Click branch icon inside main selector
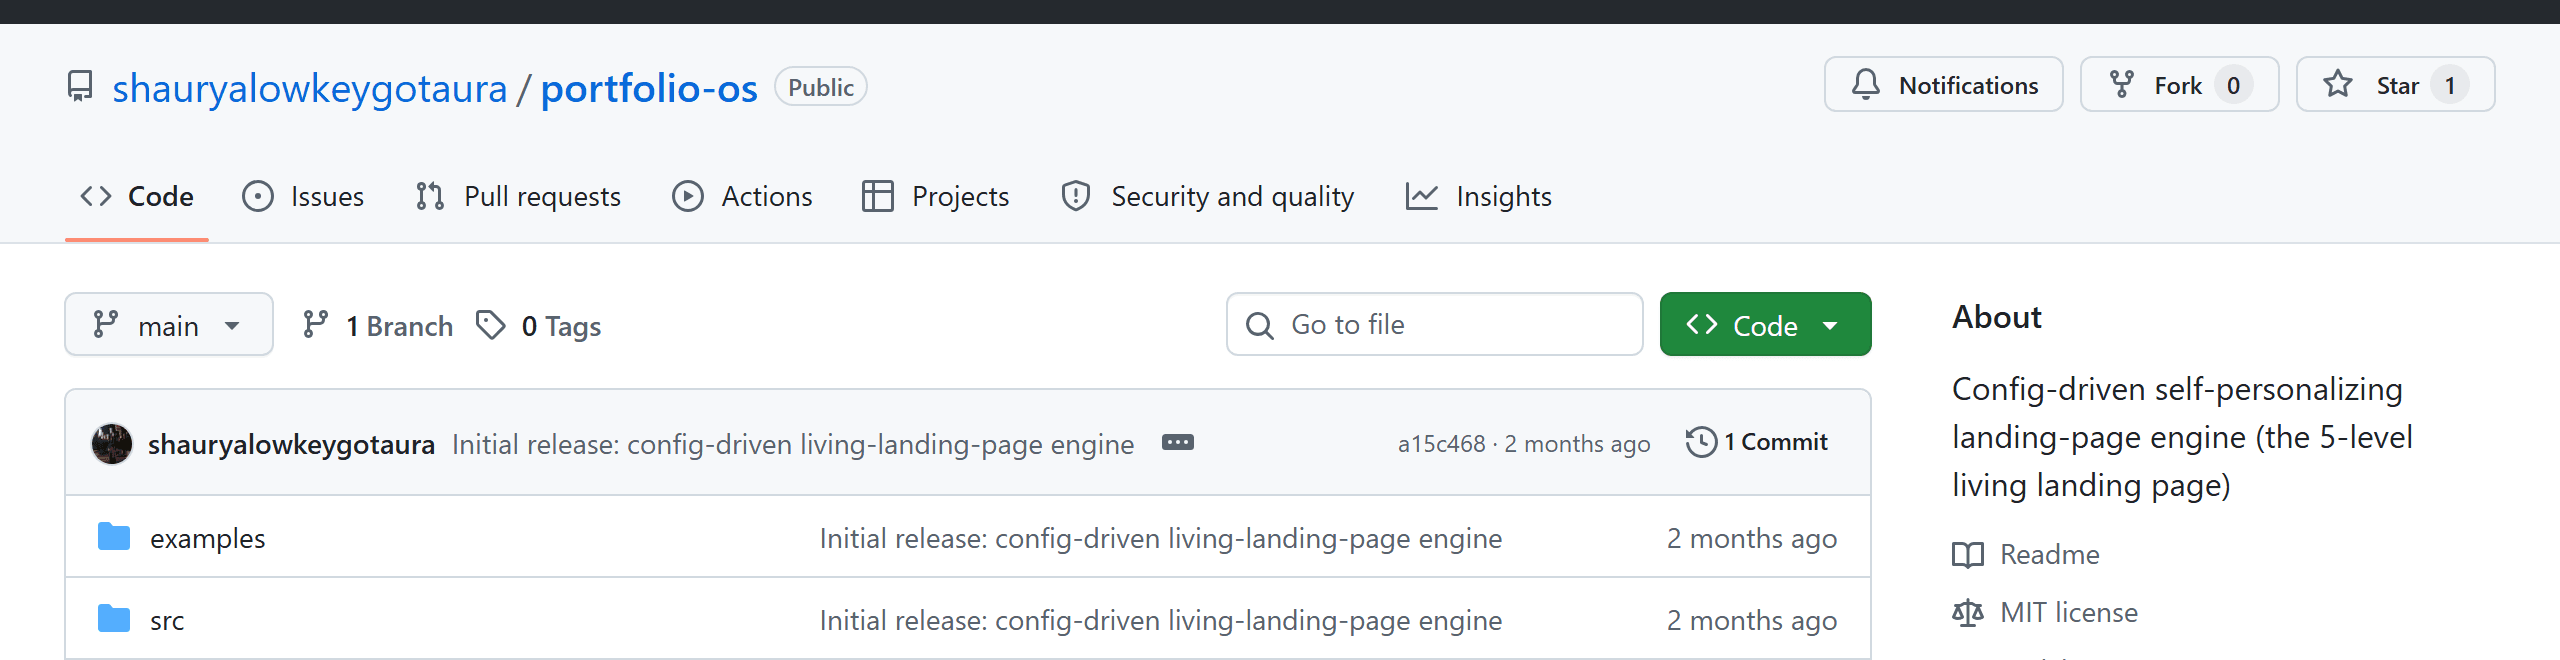Image resolution: width=2560 pixels, height=660 pixels. point(105,324)
